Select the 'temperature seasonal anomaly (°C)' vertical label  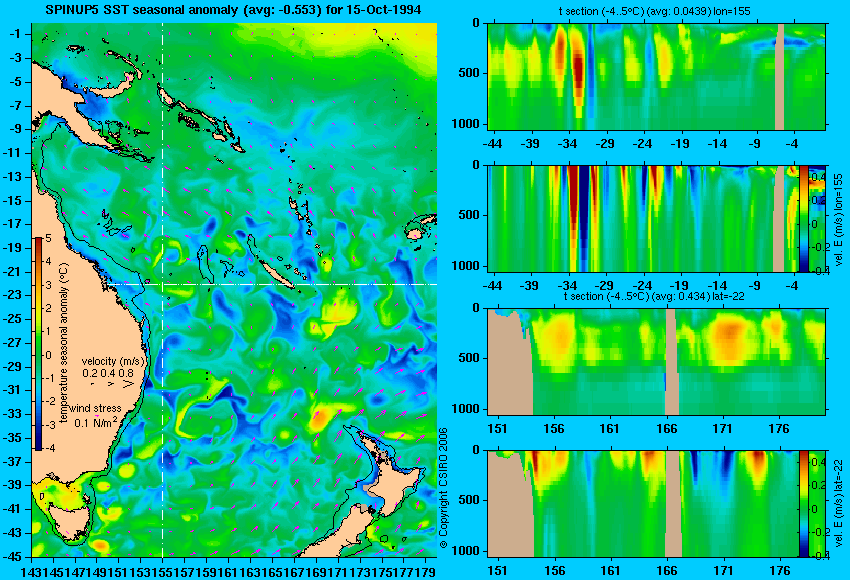64,343
